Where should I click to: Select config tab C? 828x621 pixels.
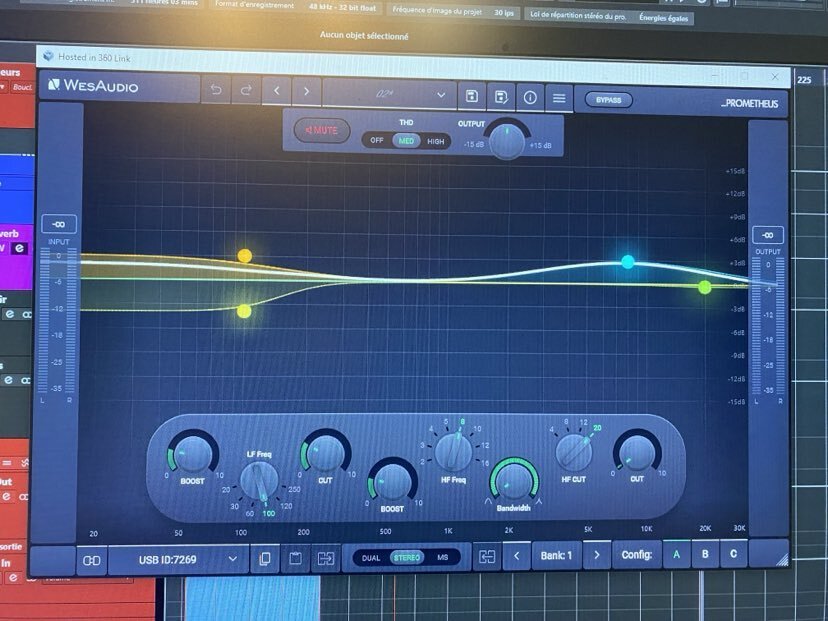point(733,553)
